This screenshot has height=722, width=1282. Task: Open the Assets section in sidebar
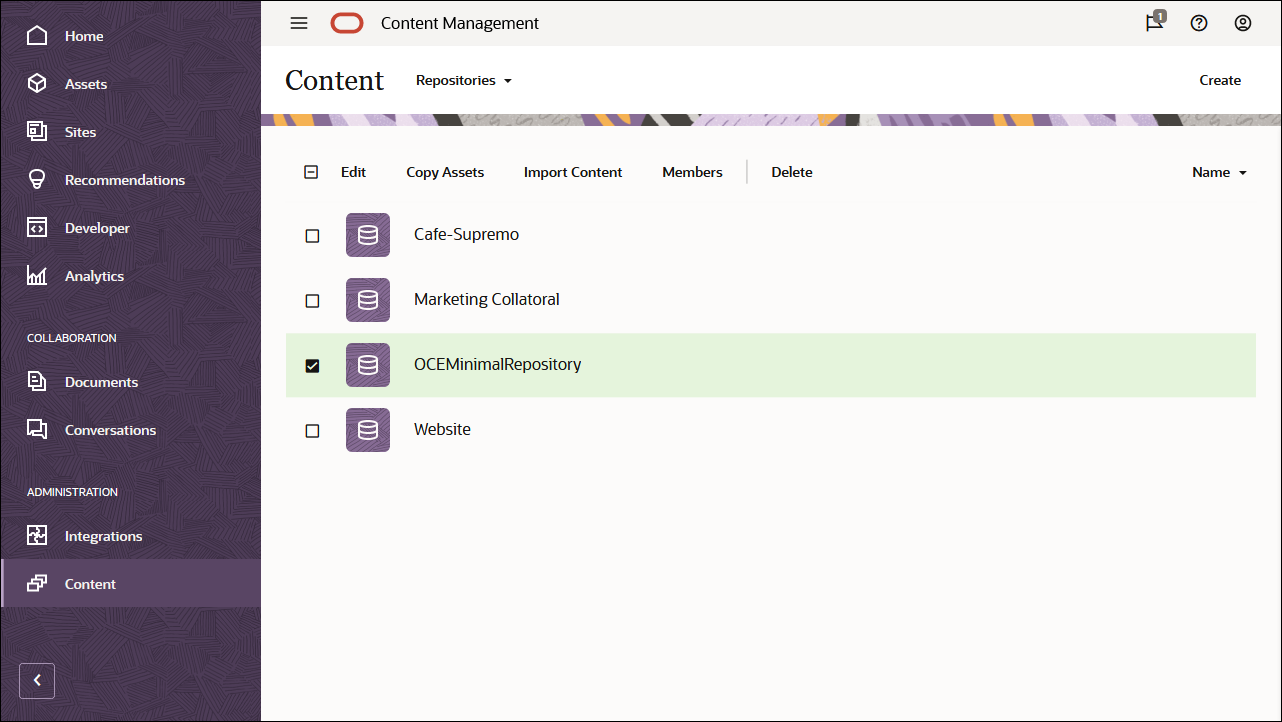point(85,84)
